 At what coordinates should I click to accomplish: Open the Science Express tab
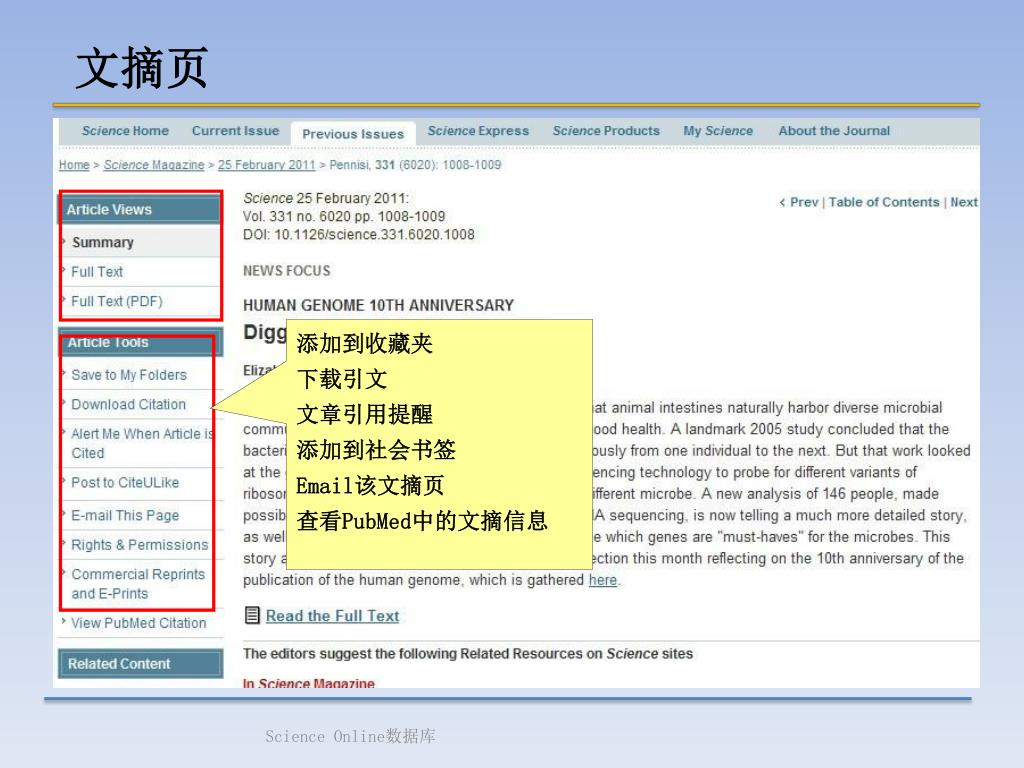pos(478,131)
